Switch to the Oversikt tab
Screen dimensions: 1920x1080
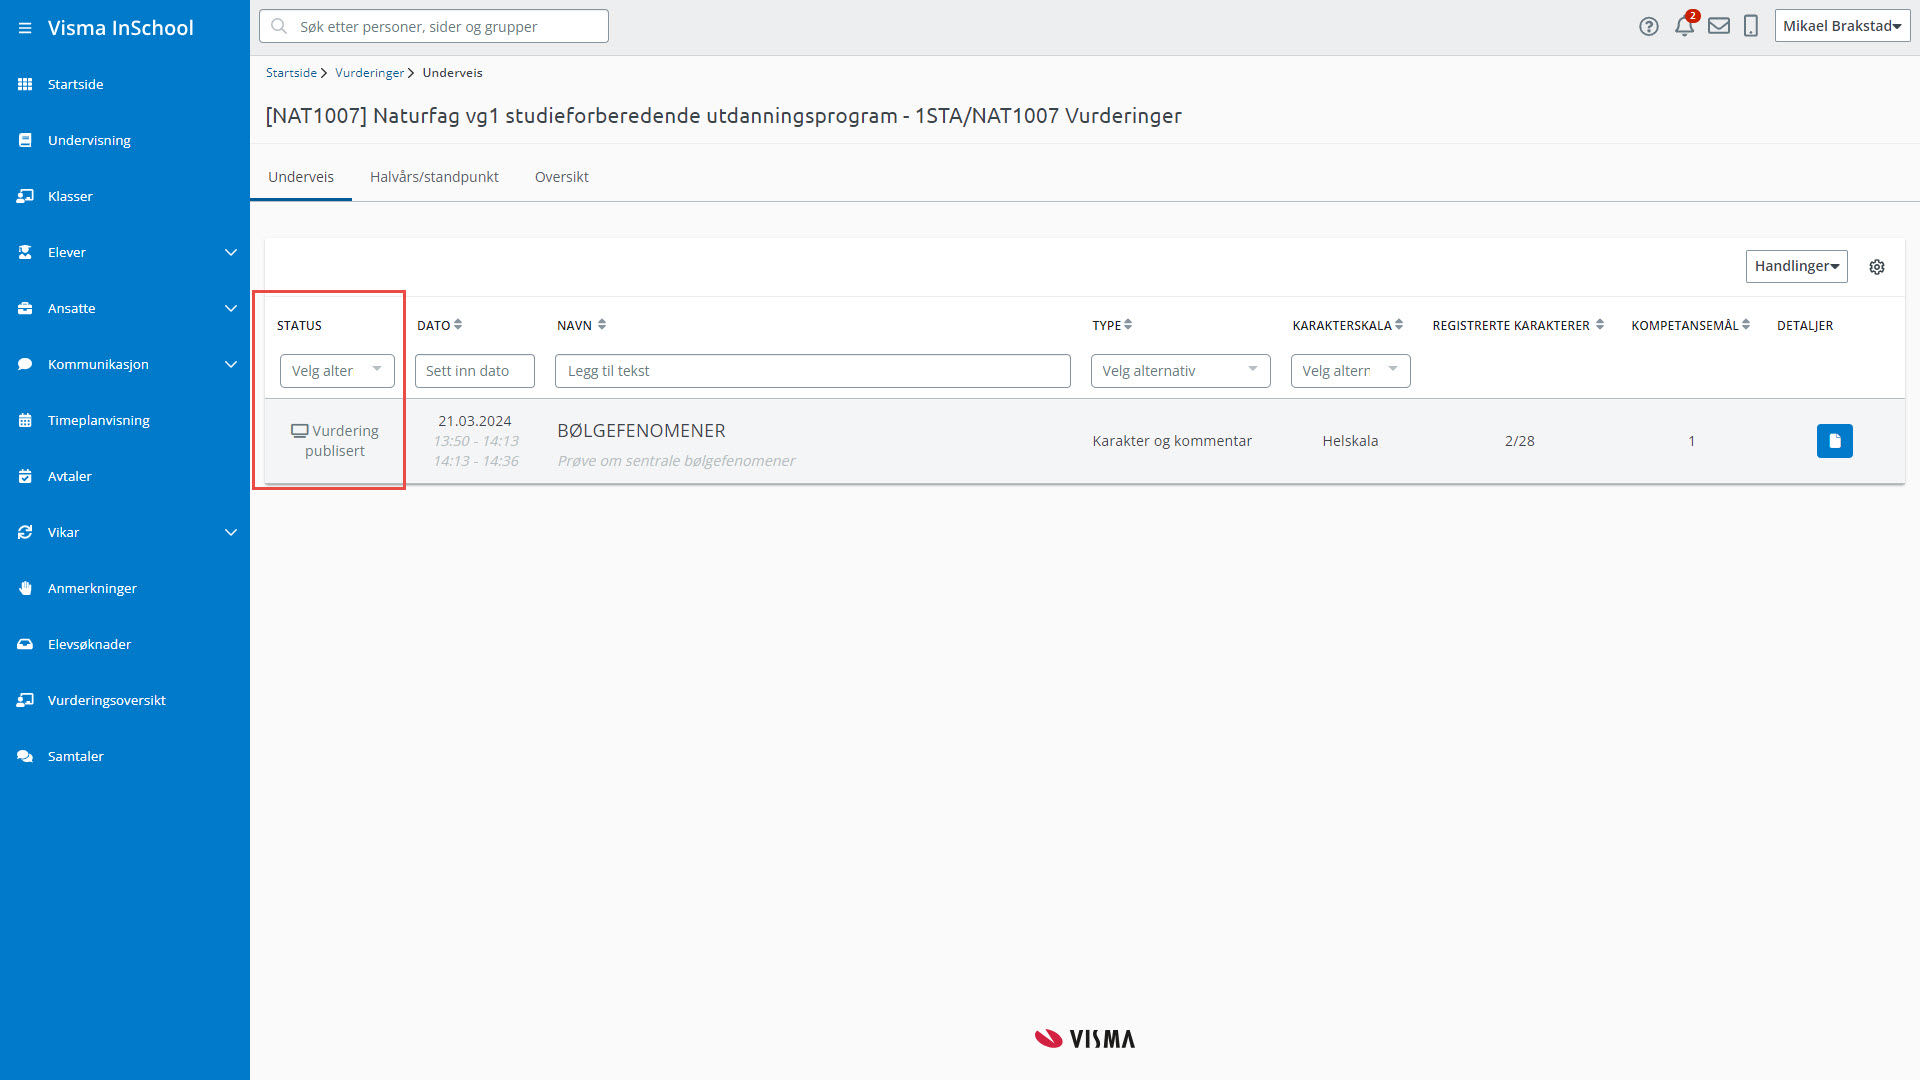(x=562, y=177)
